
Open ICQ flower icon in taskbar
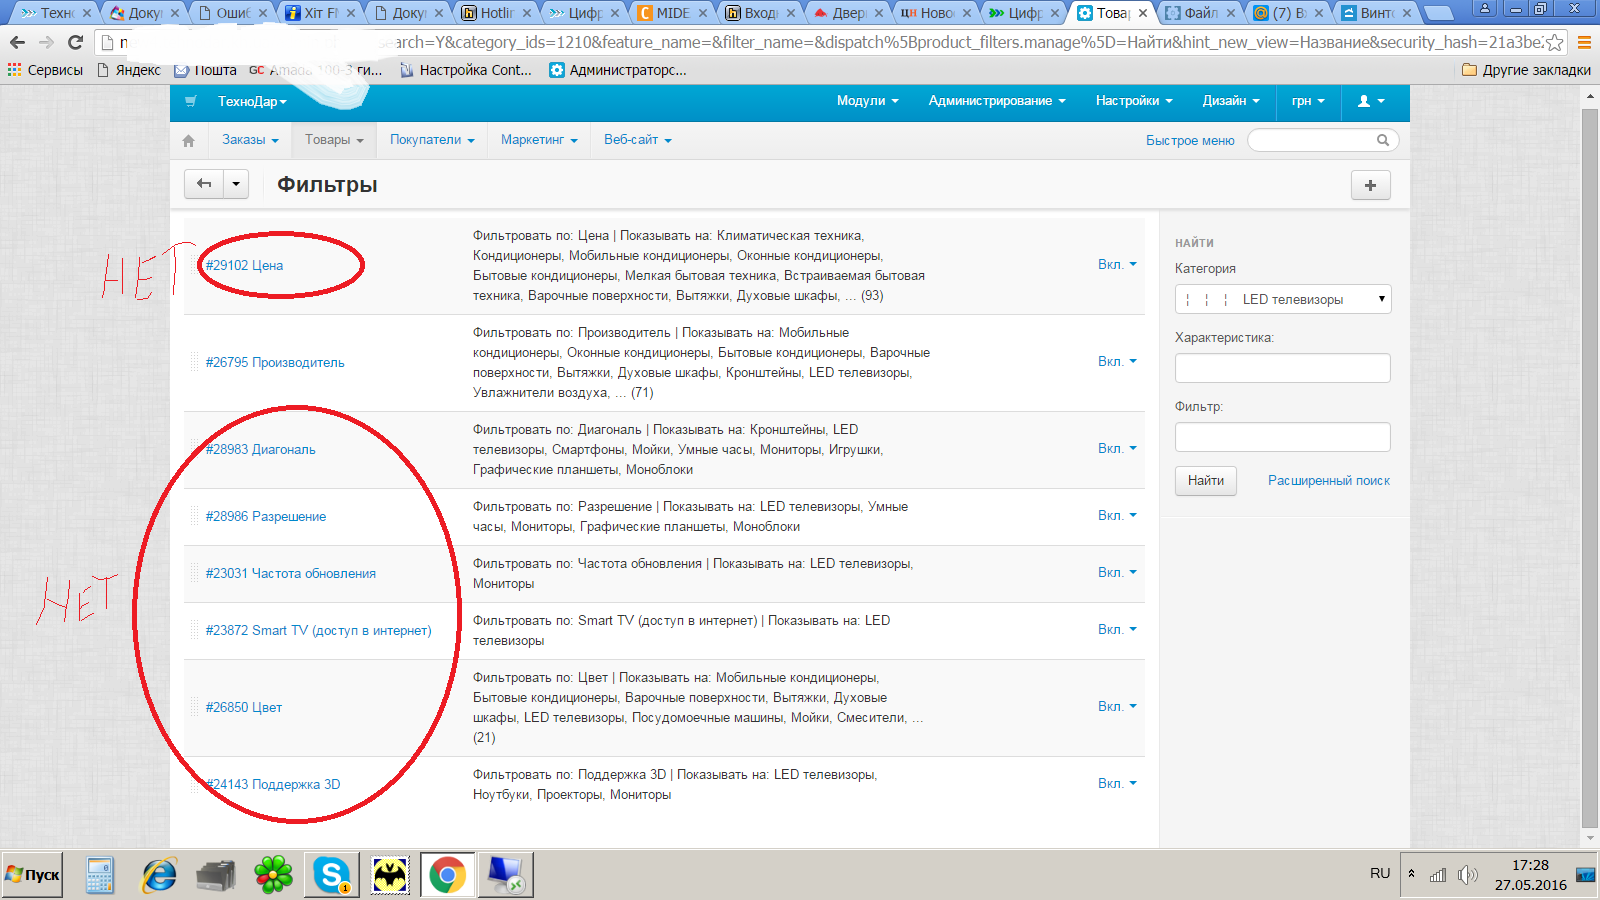tap(274, 875)
